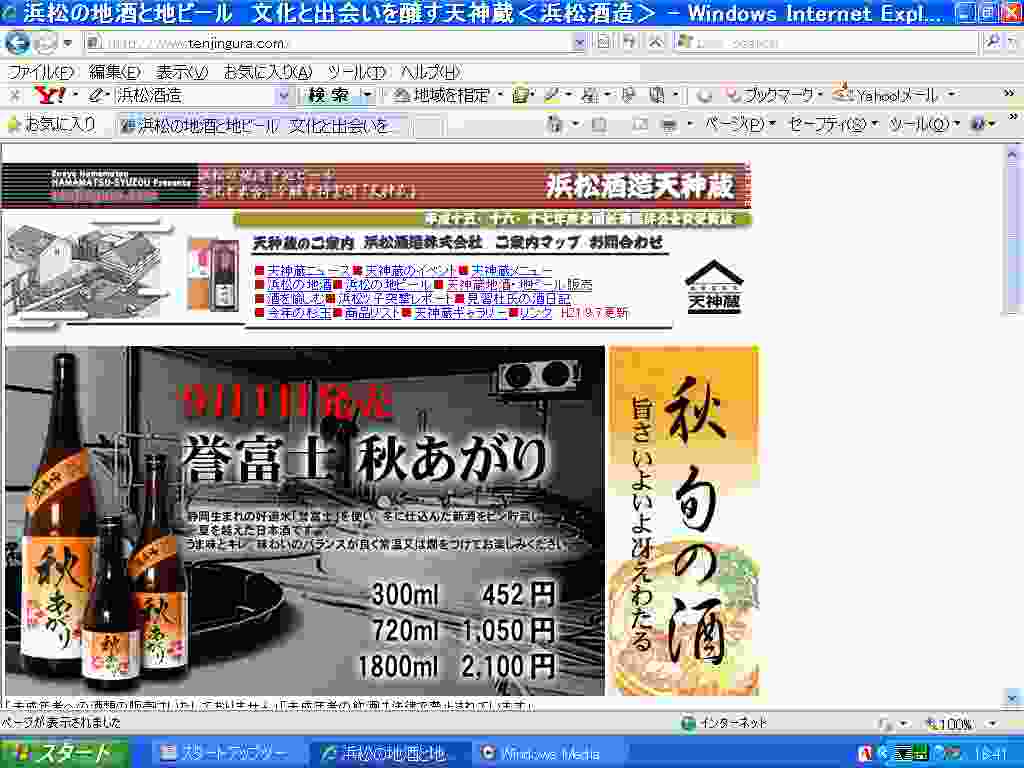
Task: Open the 天神蔵ギャラリー link
Action: pos(460,313)
